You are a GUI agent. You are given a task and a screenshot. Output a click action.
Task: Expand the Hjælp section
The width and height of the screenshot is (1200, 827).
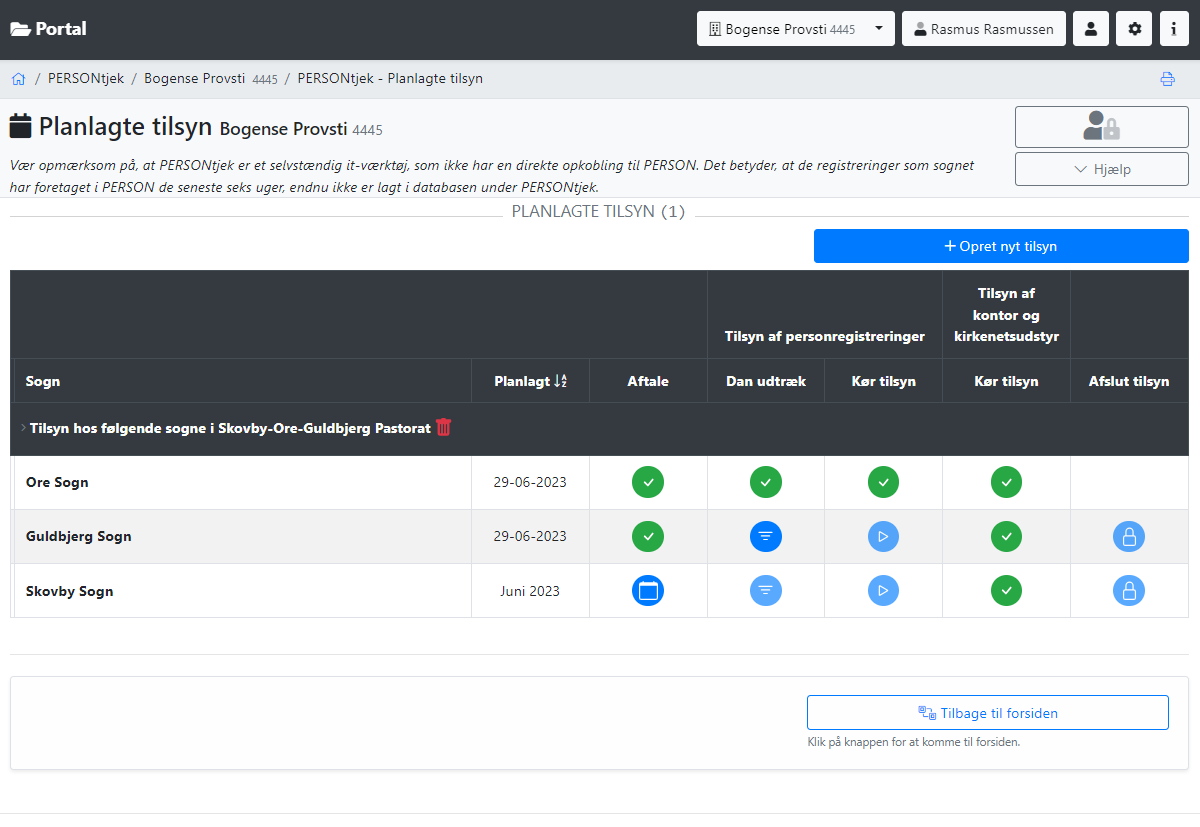[1102, 169]
